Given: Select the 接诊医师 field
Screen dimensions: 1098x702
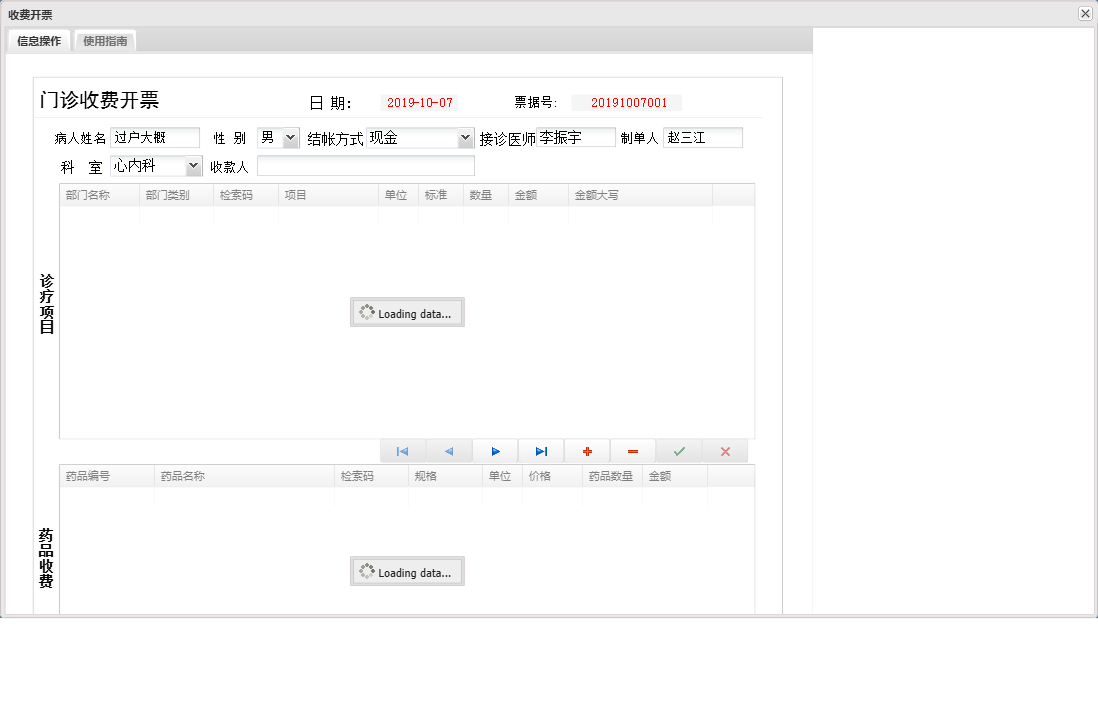Looking at the screenshot, I should (576, 138).
